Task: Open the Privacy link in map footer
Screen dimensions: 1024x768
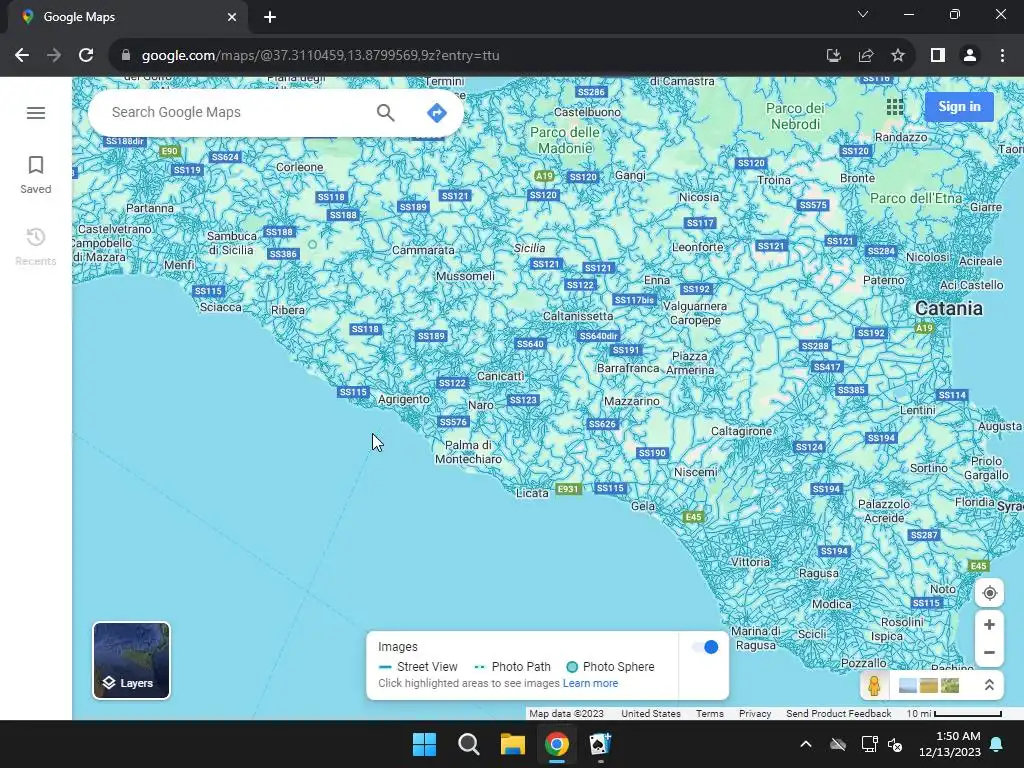Action: coord(755,714)
